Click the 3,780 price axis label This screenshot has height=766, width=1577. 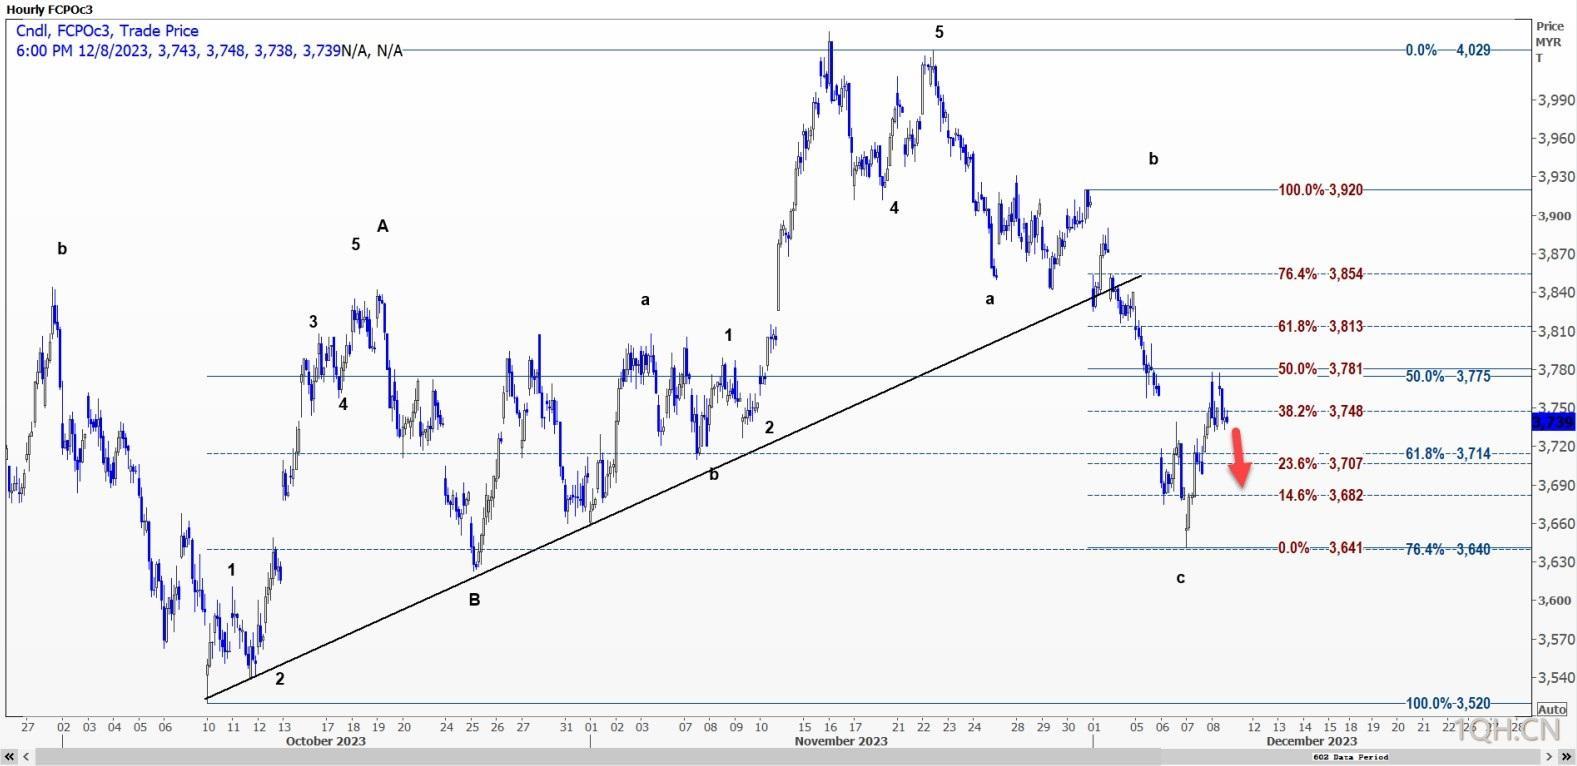pos(1556,369)
